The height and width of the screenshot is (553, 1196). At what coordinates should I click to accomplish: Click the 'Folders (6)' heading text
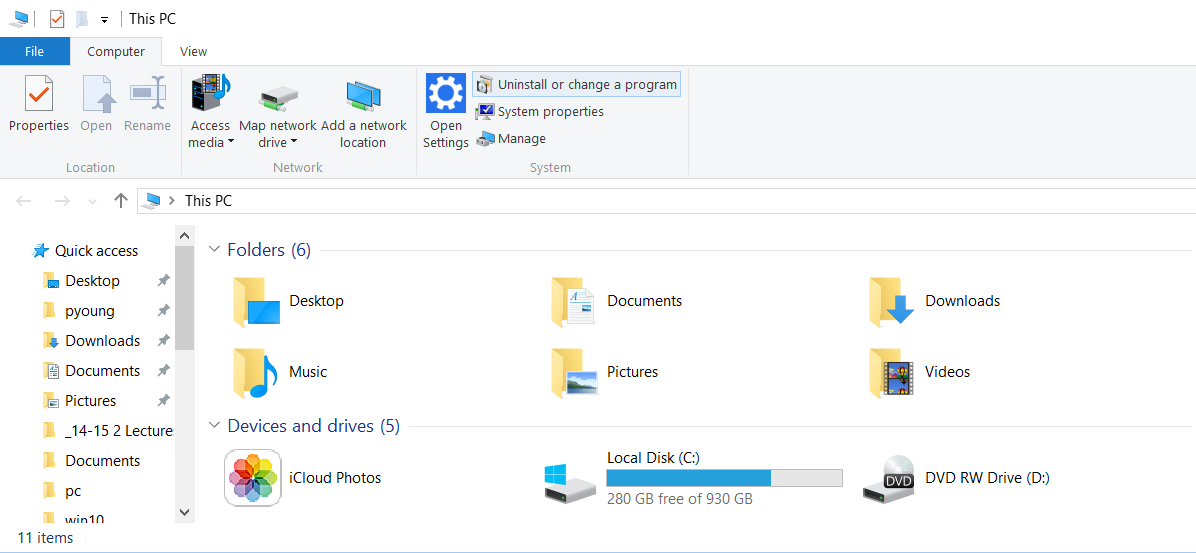[269, 250]
